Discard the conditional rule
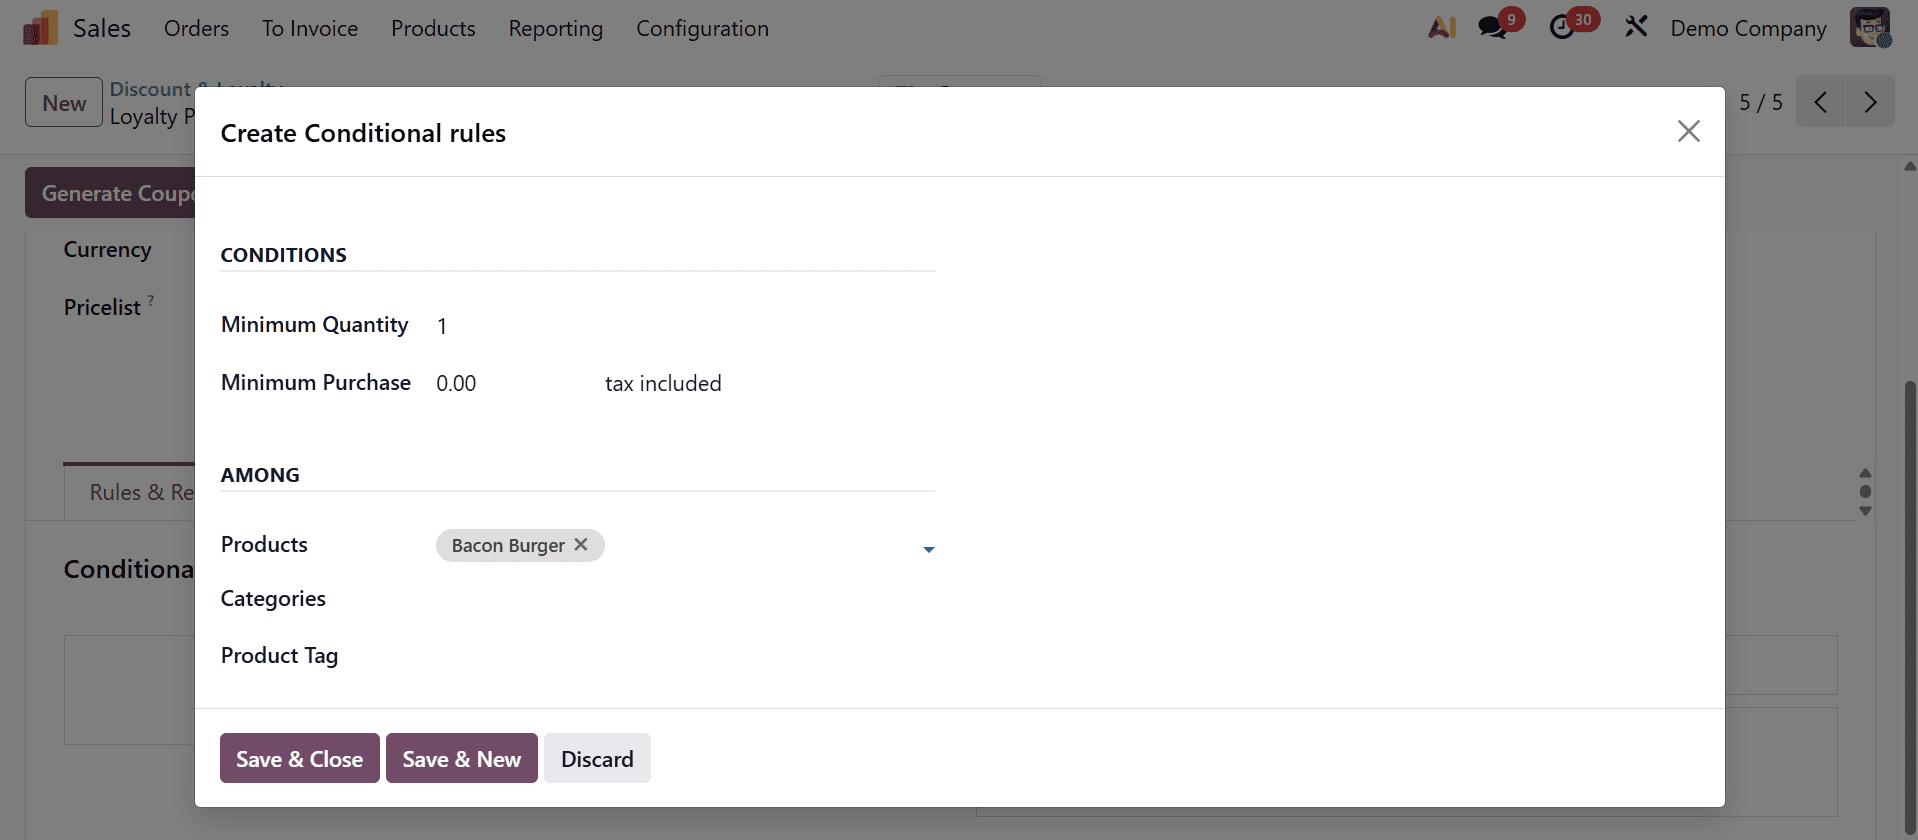The image size is (1918, 840). (597, 758)
